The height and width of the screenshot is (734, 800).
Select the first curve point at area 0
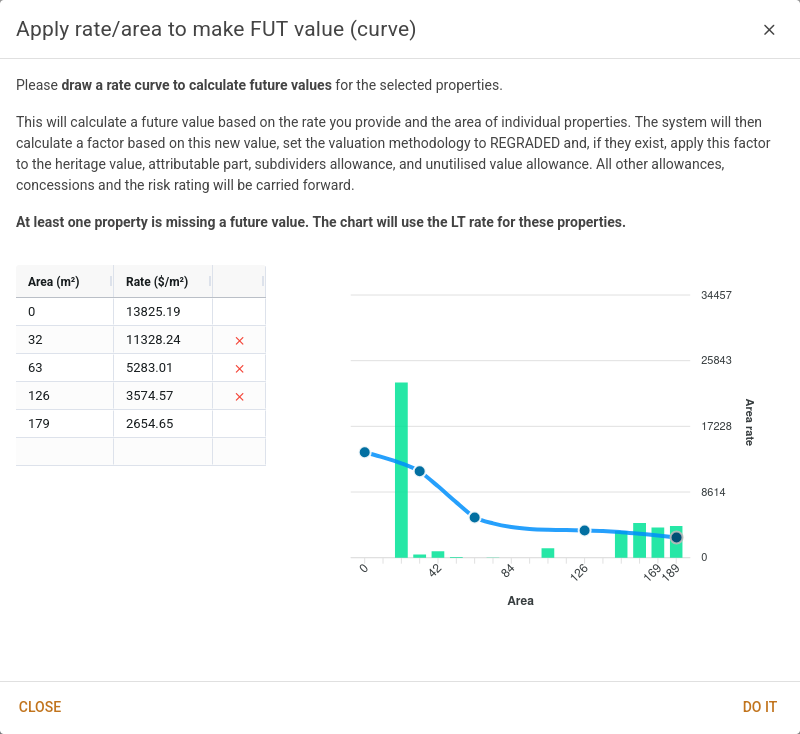(x=365, y=452)
